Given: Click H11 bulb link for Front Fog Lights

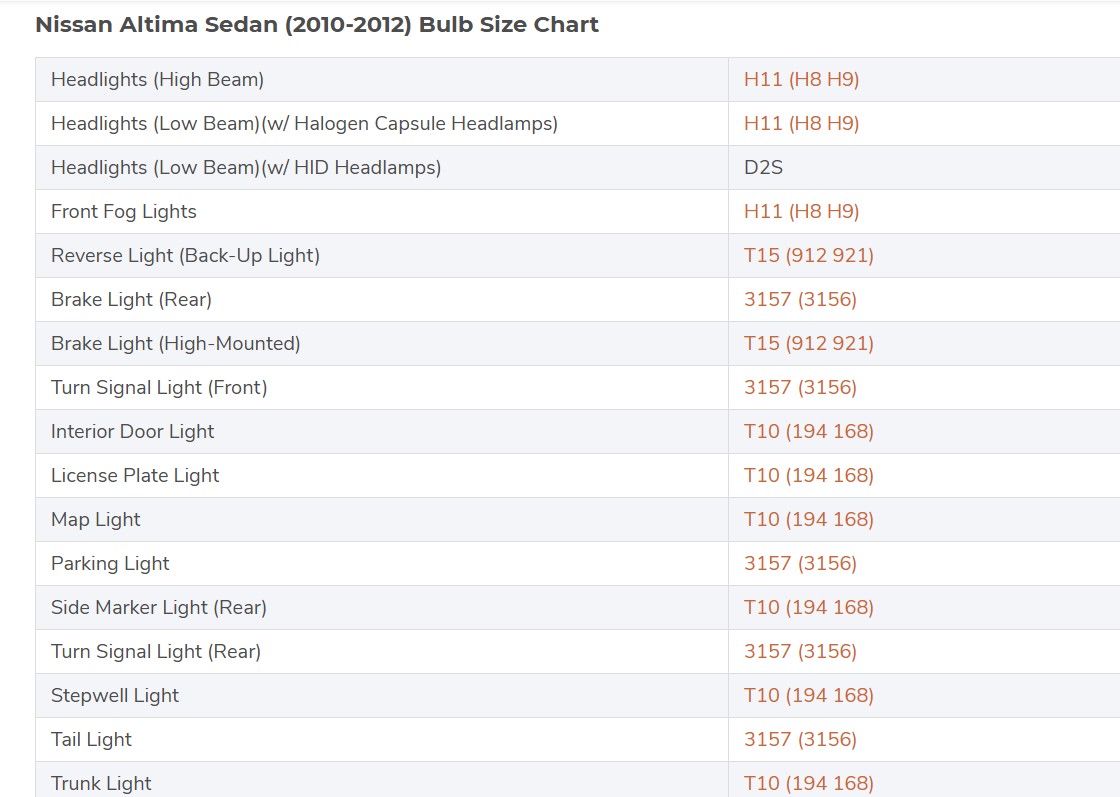Looking at the screenshot, I should click(x=801, y=212).
